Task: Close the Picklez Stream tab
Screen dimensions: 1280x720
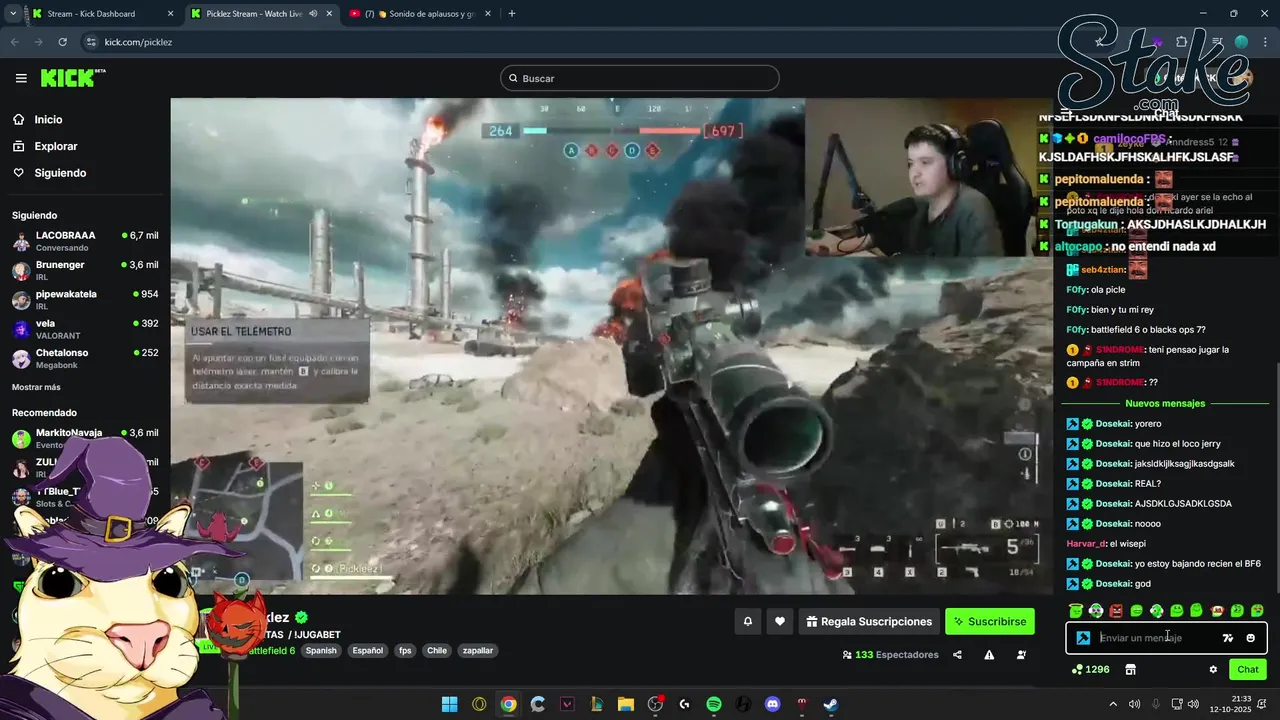Action: (329, 14)
